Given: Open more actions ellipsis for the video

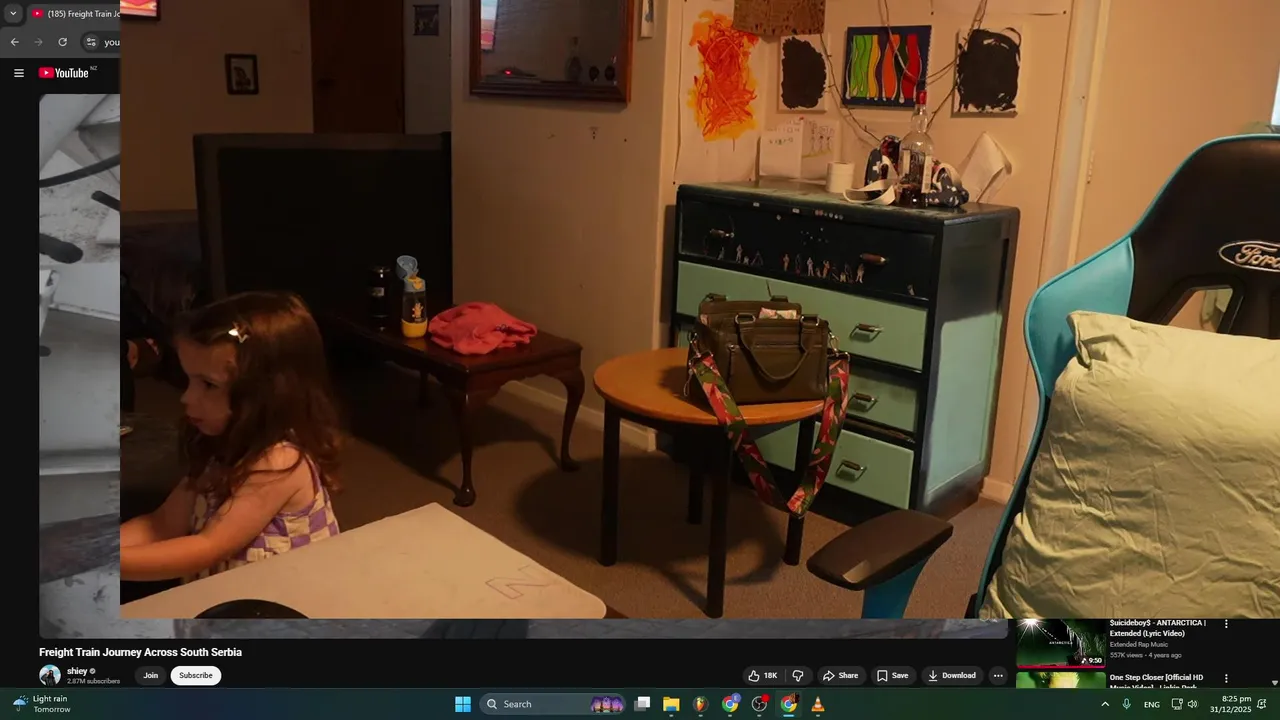Looking at the screenshot, I should coord(997,675).
